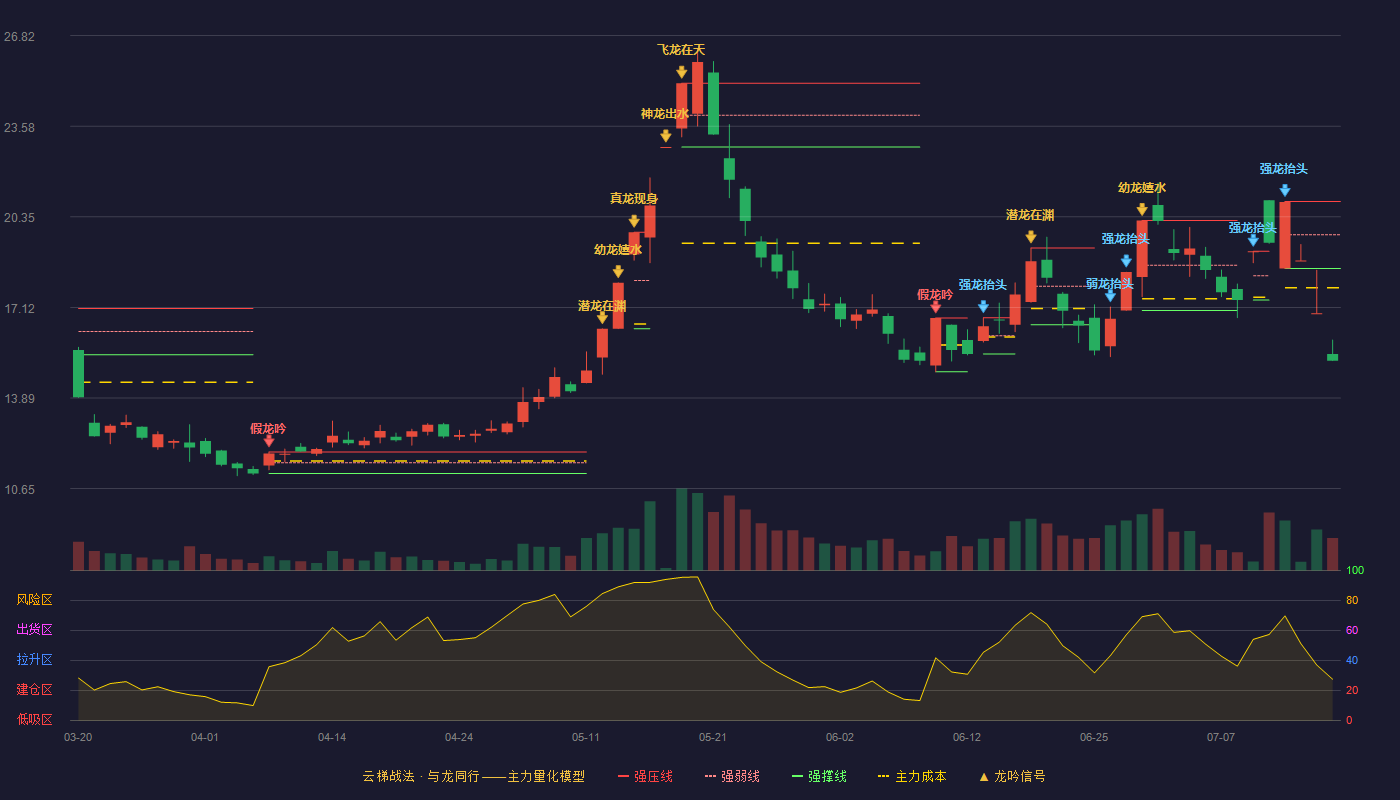Click the 06-25 date label

point(1094,737)
